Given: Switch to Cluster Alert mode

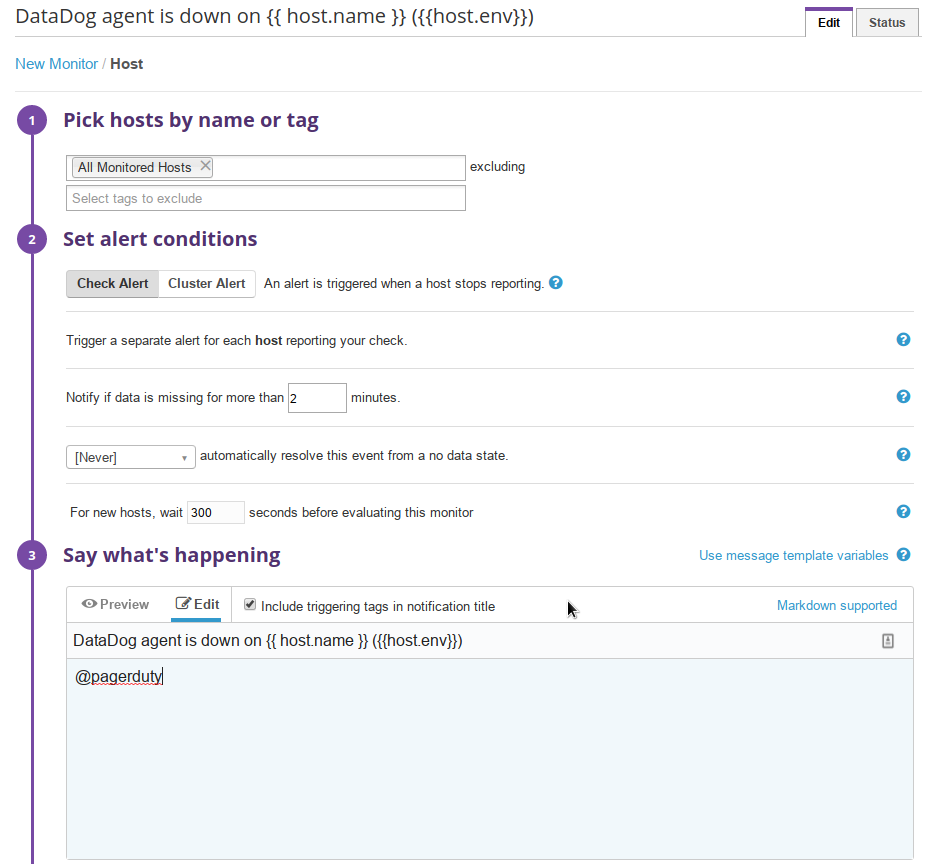Looking at the screenshot, I should (x=206, y=283).
